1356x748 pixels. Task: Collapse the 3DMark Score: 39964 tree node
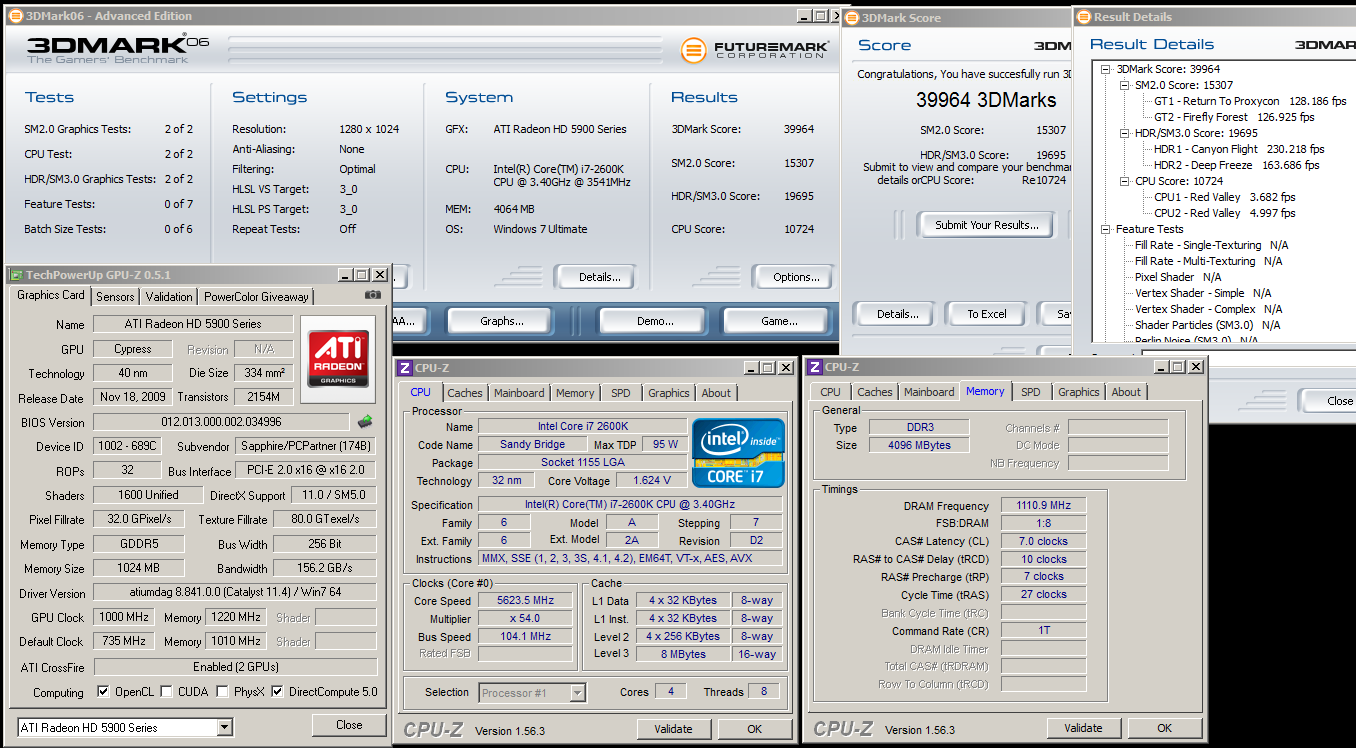pyautogui.click(x=1106, y=69)
